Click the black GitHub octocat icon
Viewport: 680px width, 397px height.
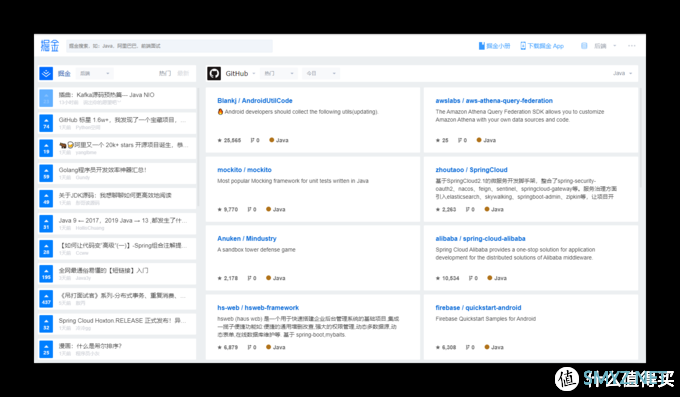click(214, 73)
